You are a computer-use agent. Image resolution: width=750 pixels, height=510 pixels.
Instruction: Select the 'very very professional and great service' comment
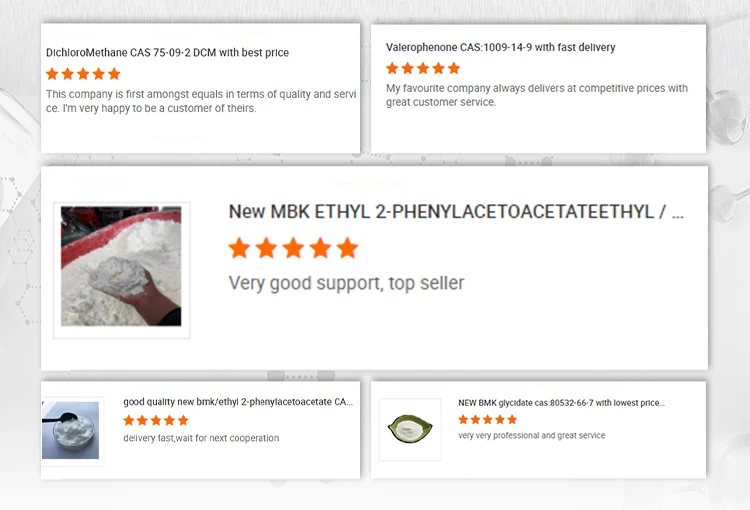pos(531,435)
